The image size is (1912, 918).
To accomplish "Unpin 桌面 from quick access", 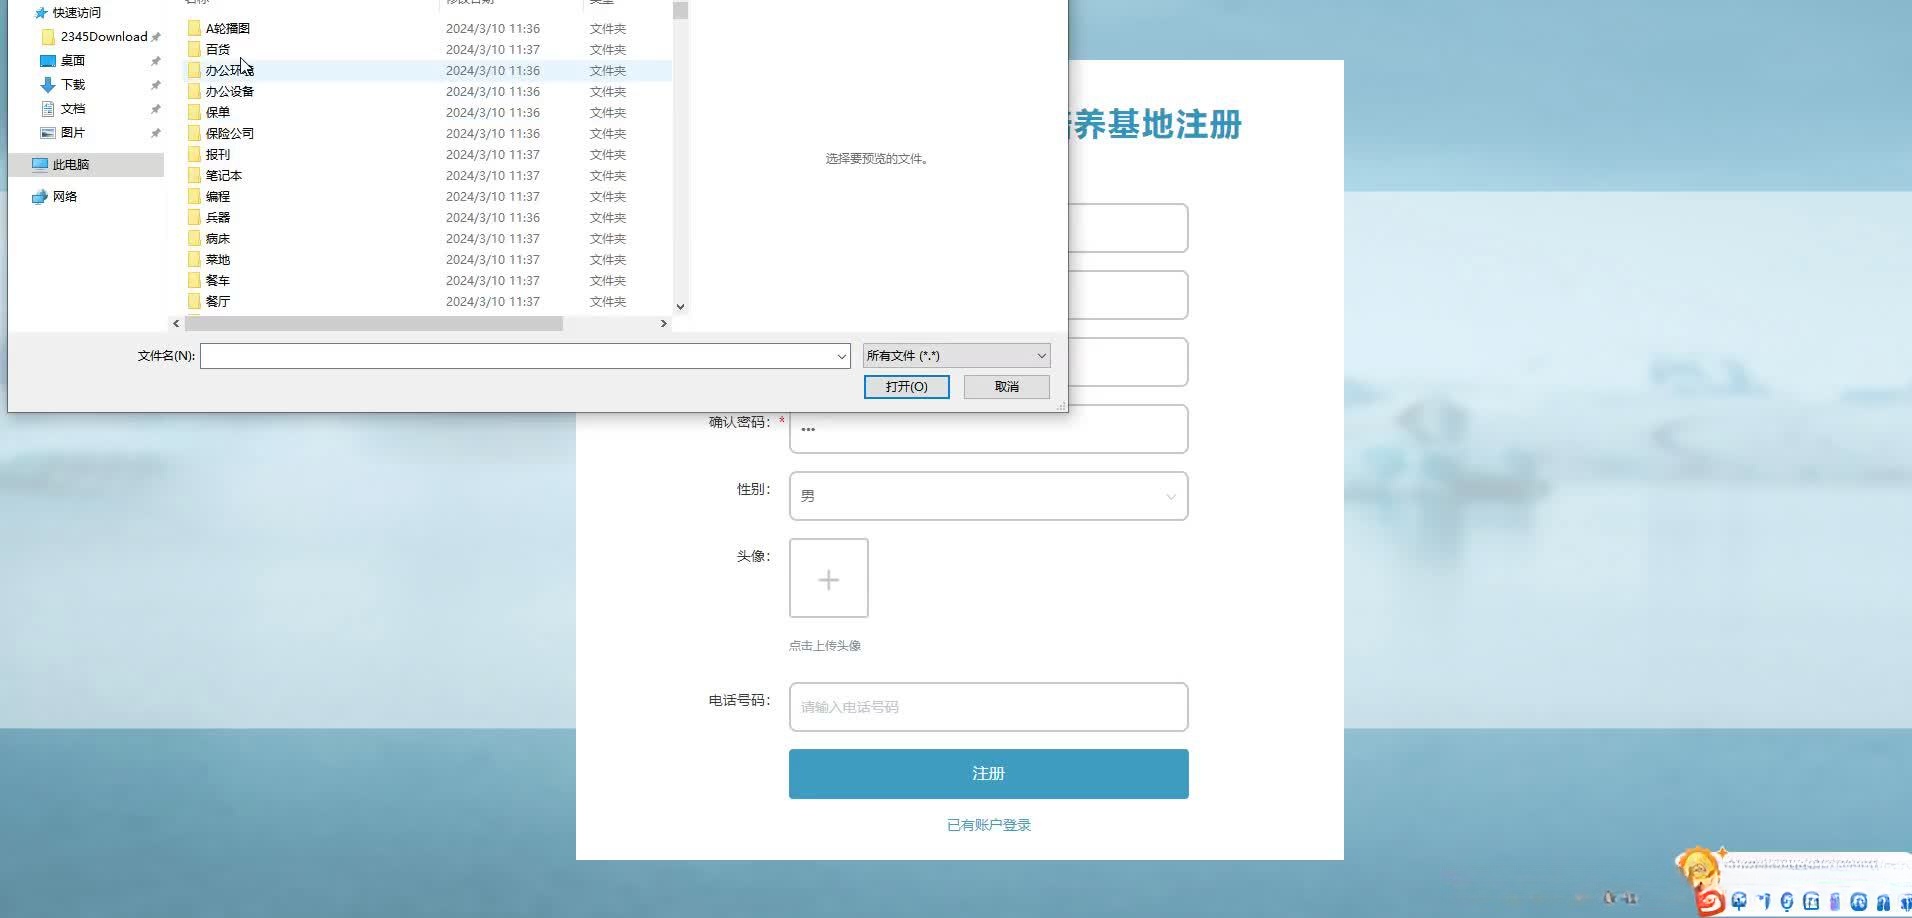I will (x=156, y=60).
